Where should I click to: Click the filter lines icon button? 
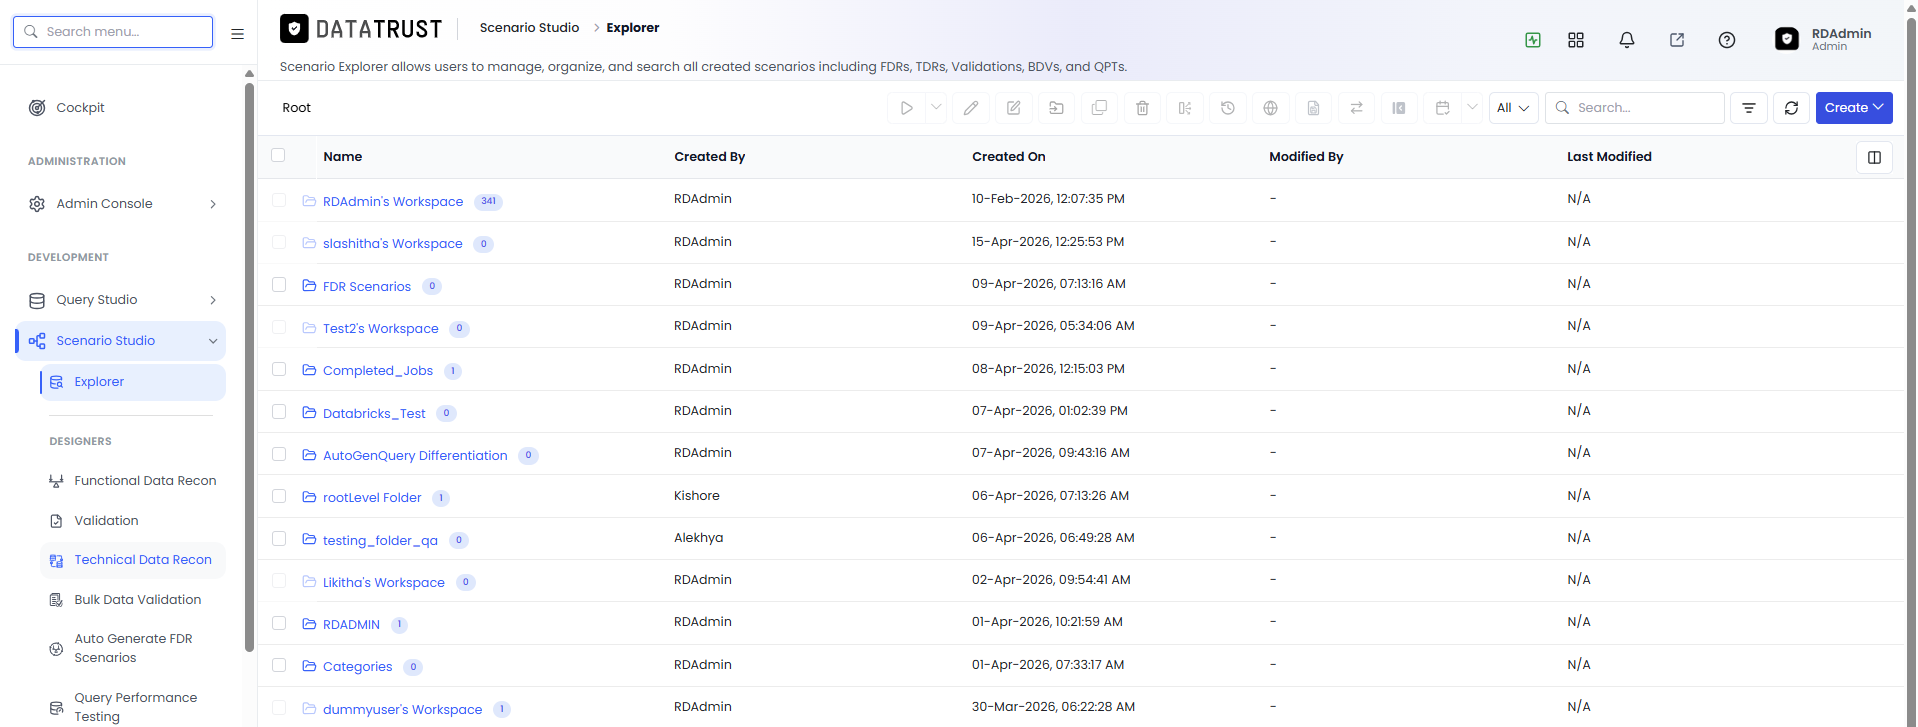[x=1749, y=108]
